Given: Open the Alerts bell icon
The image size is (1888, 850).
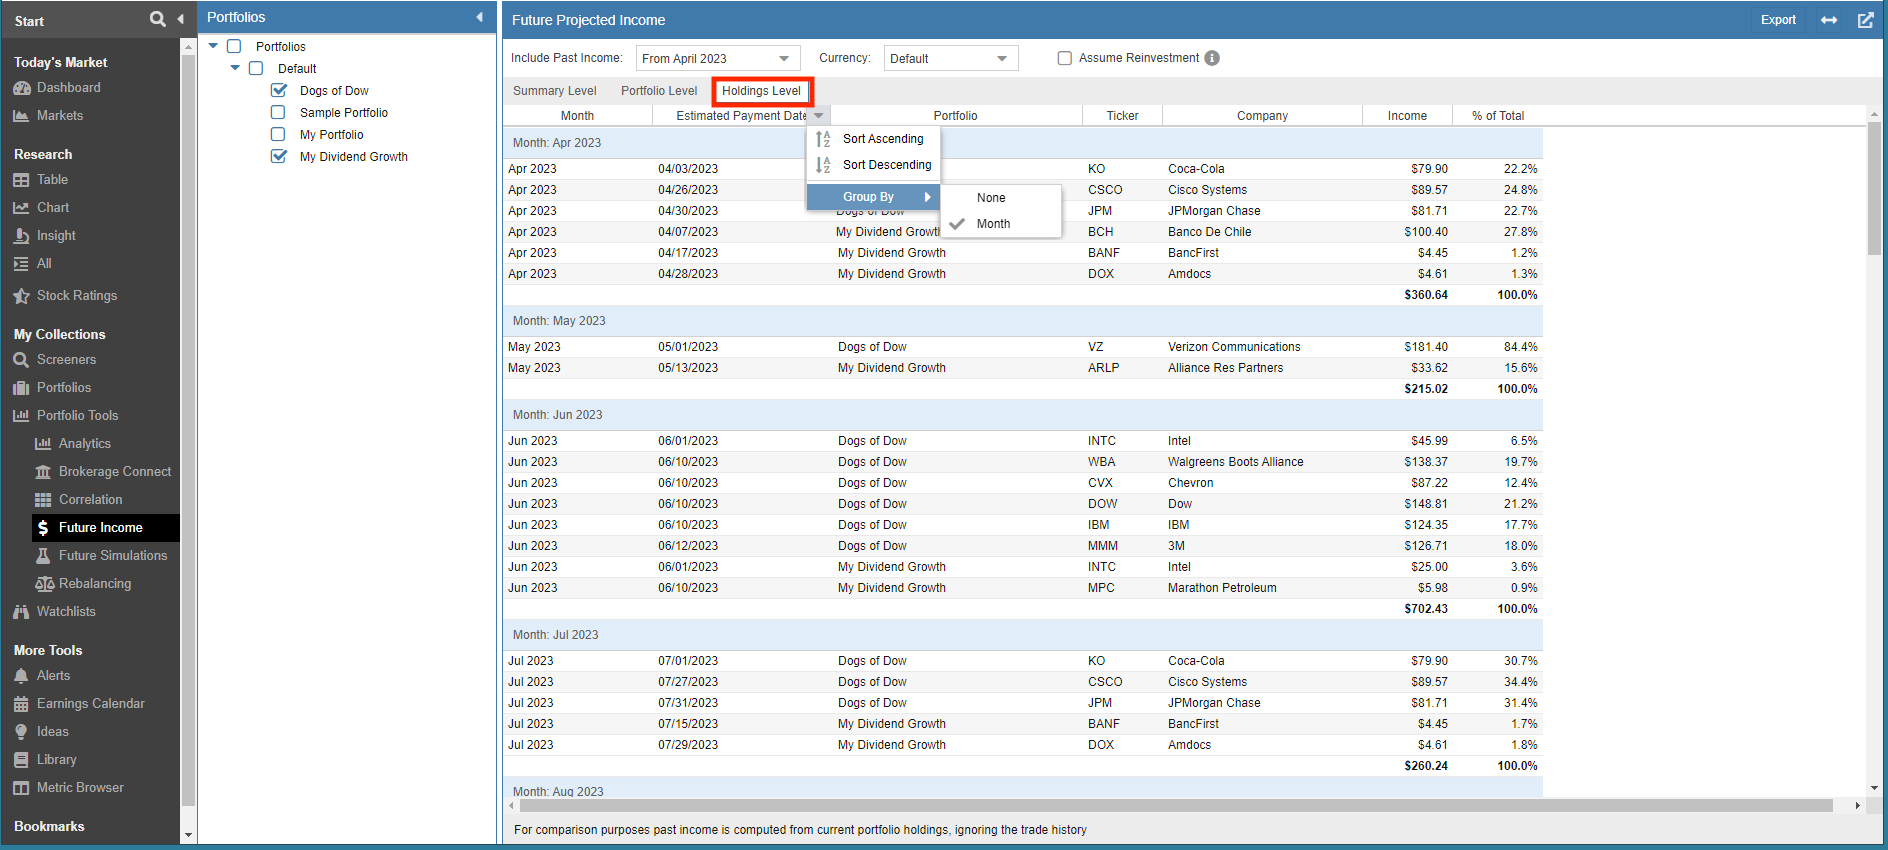Looking at the screenshot, I should 21,676.
